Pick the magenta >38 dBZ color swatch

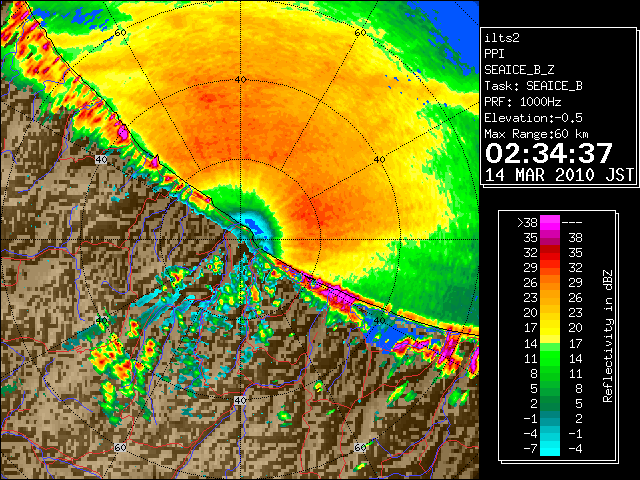click(x=550, y=222)
